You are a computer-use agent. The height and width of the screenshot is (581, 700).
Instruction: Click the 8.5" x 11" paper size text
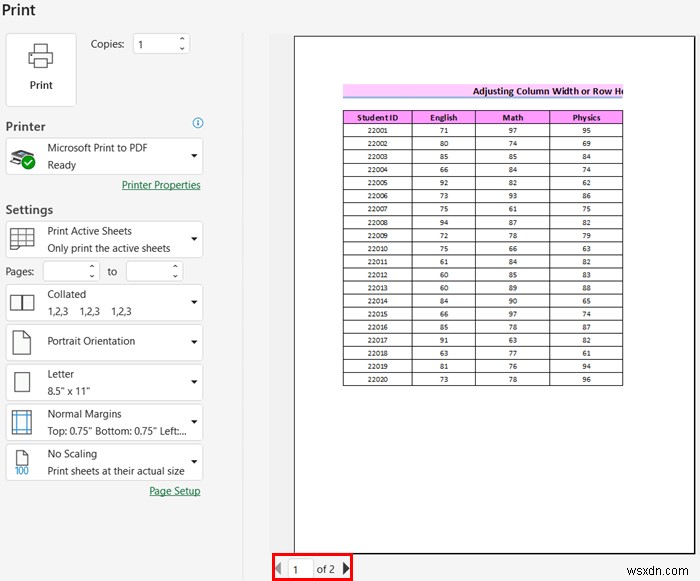coord(69,391)
